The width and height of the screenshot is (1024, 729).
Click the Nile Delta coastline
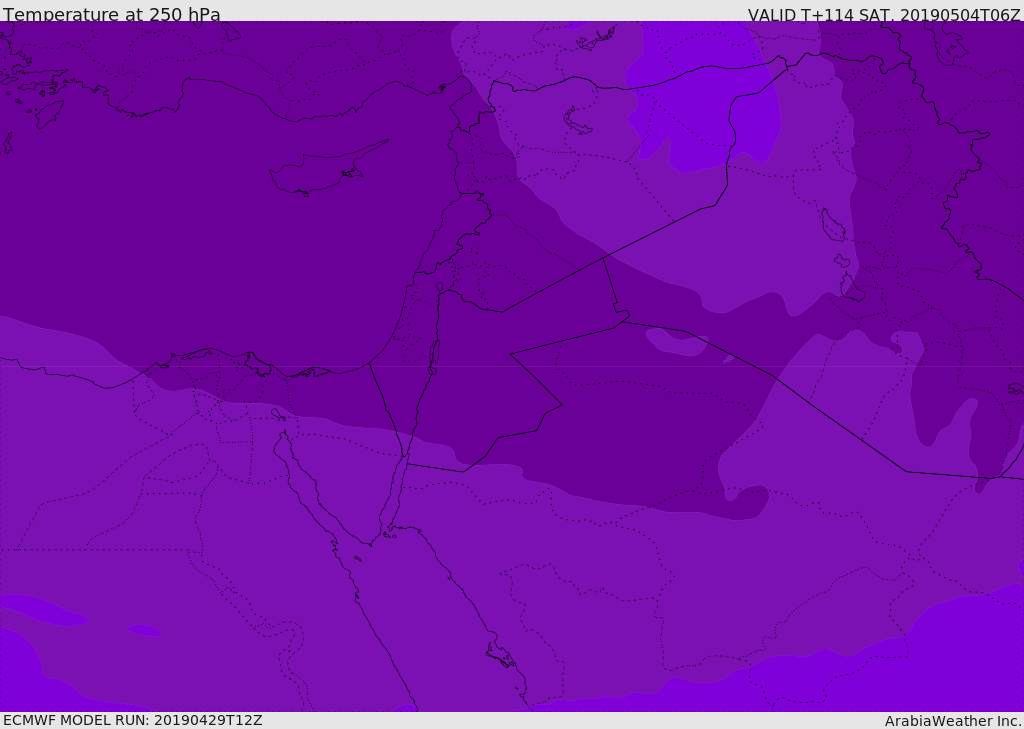[215, 353]
